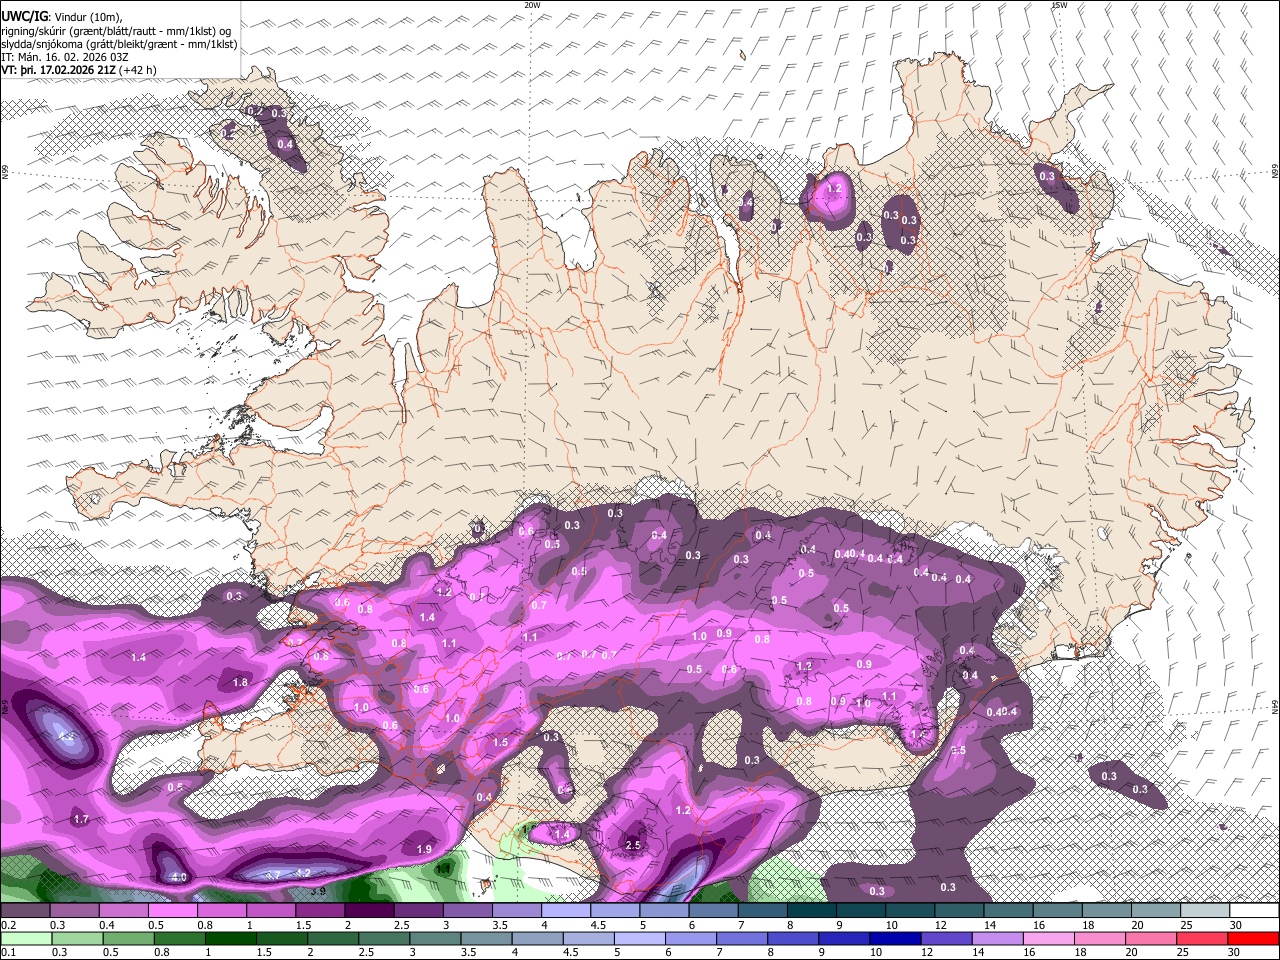Click the bright red rain legend swatch after 30
The width and height of the screenshot is (1280, 960).
[1253, 938]
